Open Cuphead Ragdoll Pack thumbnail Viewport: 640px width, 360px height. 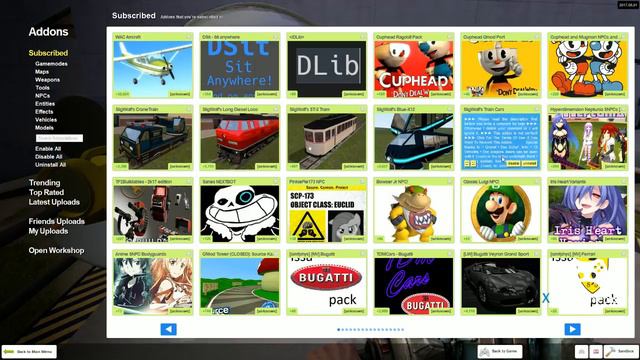(x=413, y=69)
